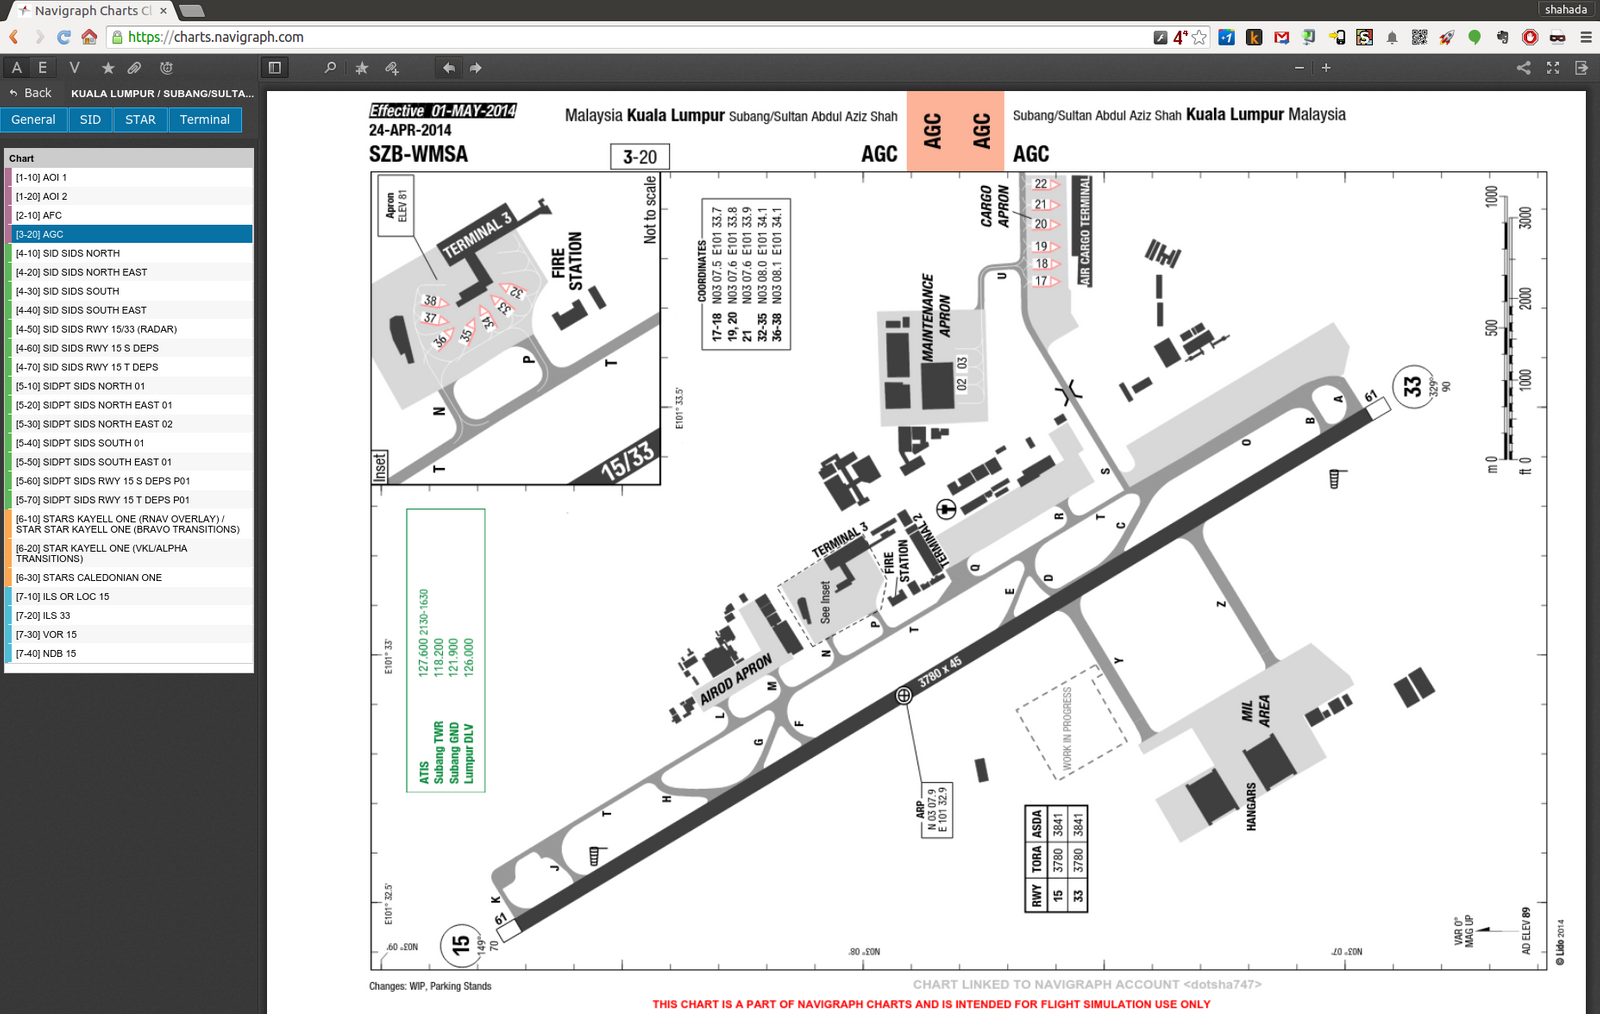The height and width of the screenshot is (1014, 1600).
Task: Open chart [7-20] ILS 33
Action: coord(43,616)
